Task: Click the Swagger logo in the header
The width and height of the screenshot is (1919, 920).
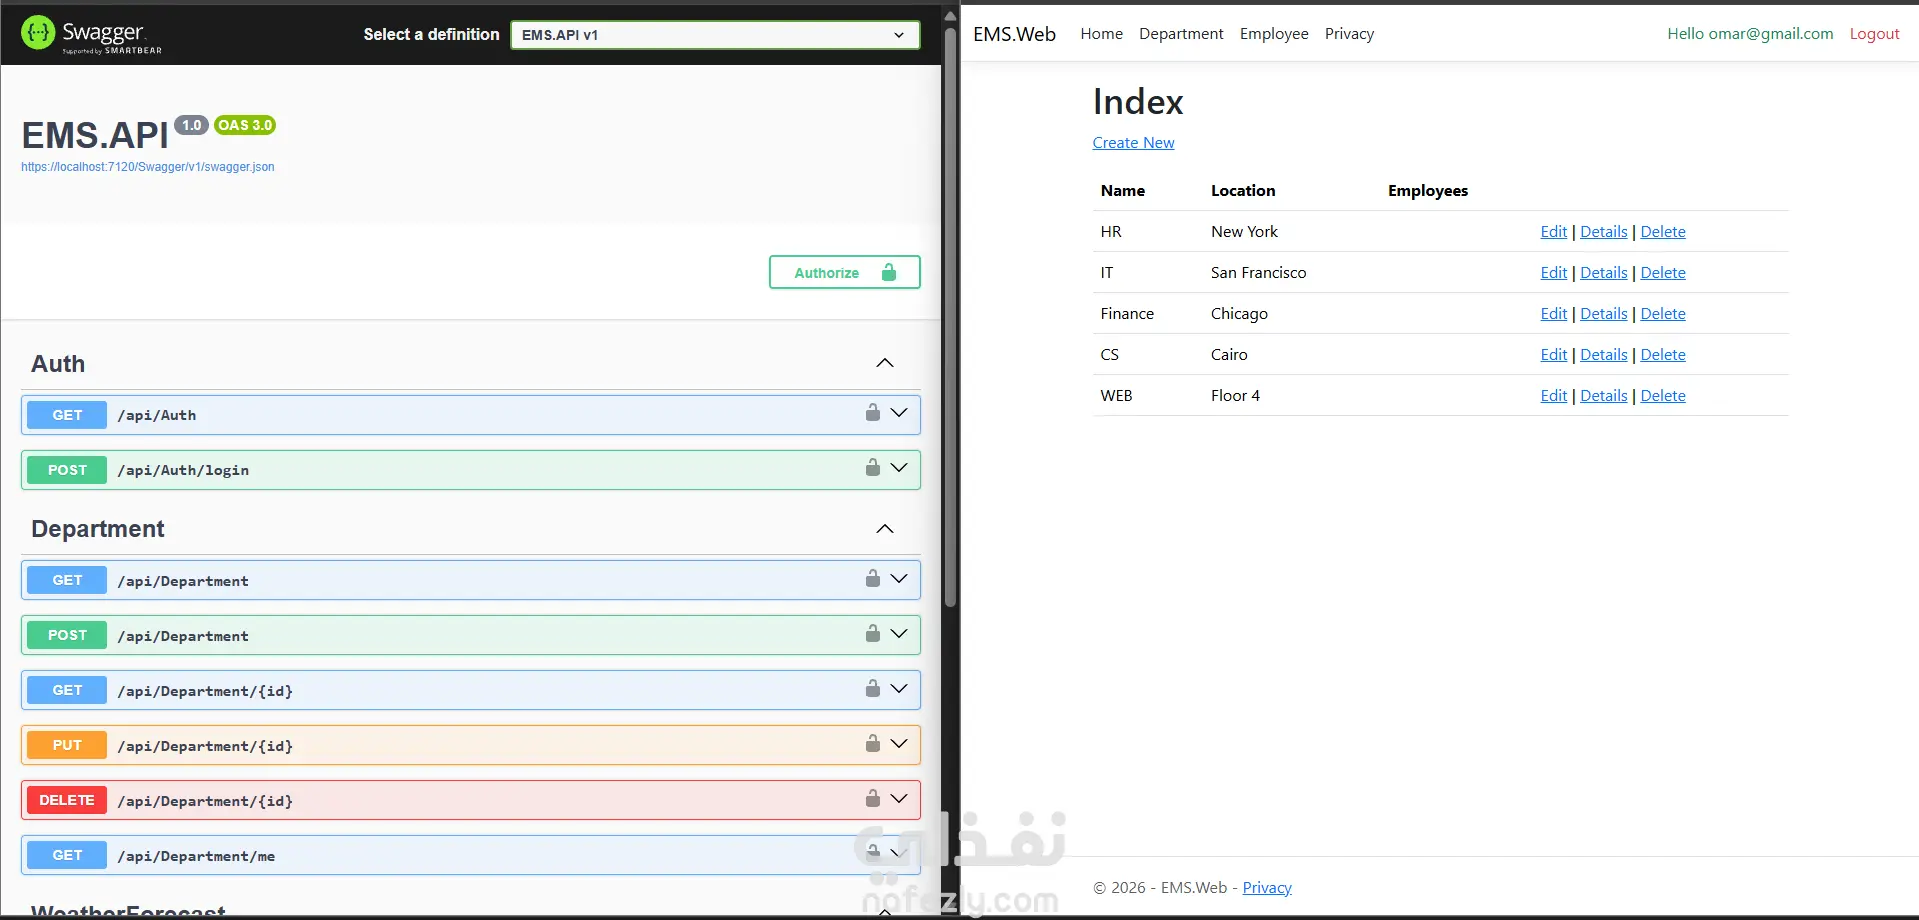Action: (x=91, y=34)
